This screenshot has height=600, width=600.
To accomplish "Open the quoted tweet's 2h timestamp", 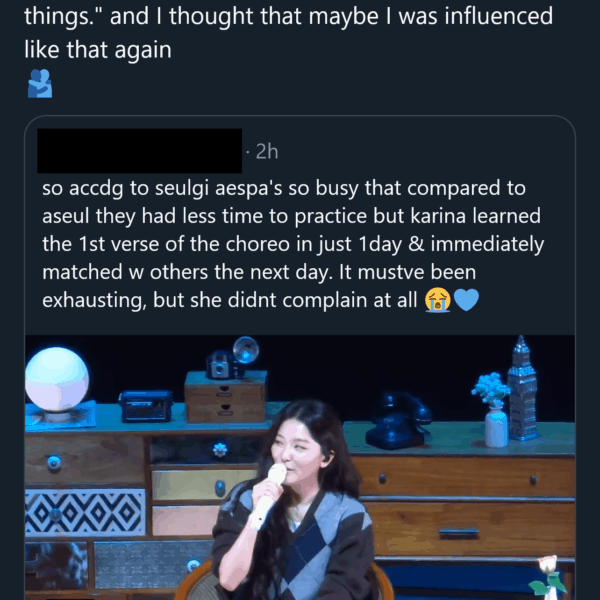I will pos(267,151).
